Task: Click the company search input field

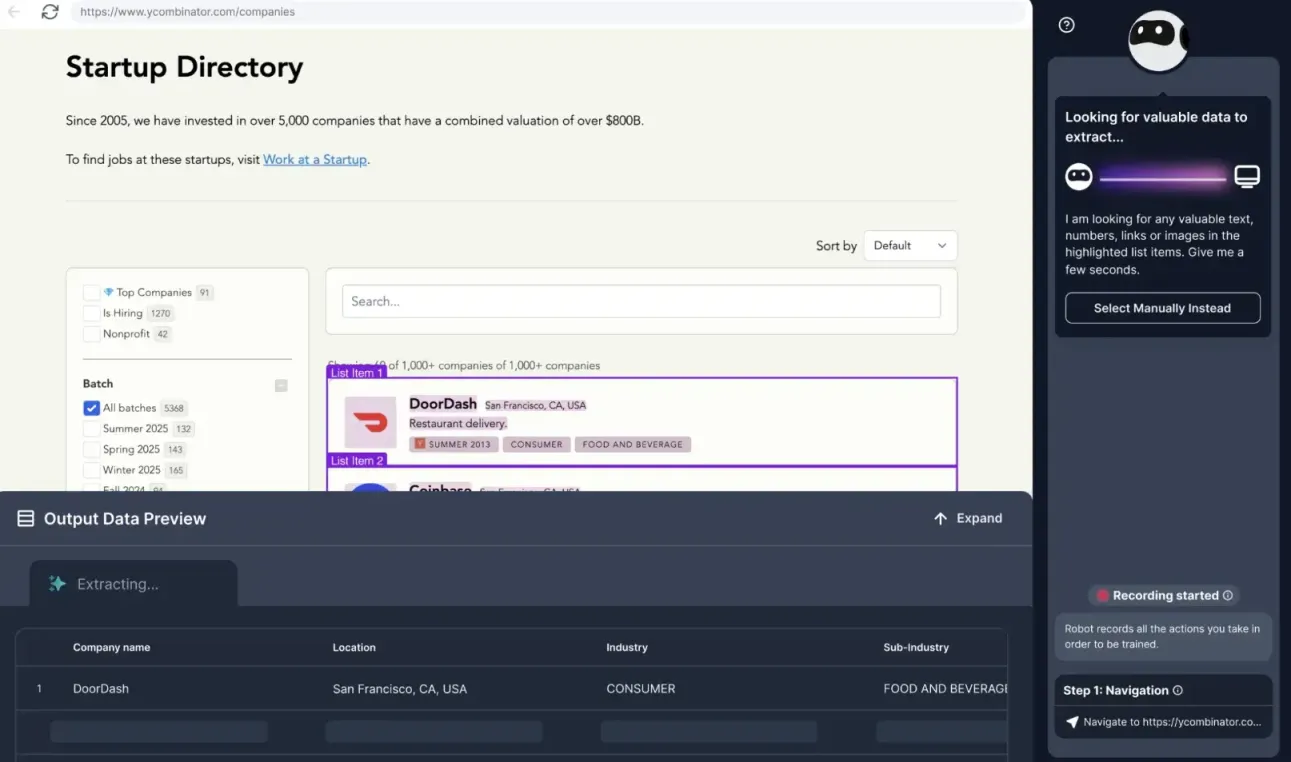Action: pyautogui.click(x=641, y=301)
